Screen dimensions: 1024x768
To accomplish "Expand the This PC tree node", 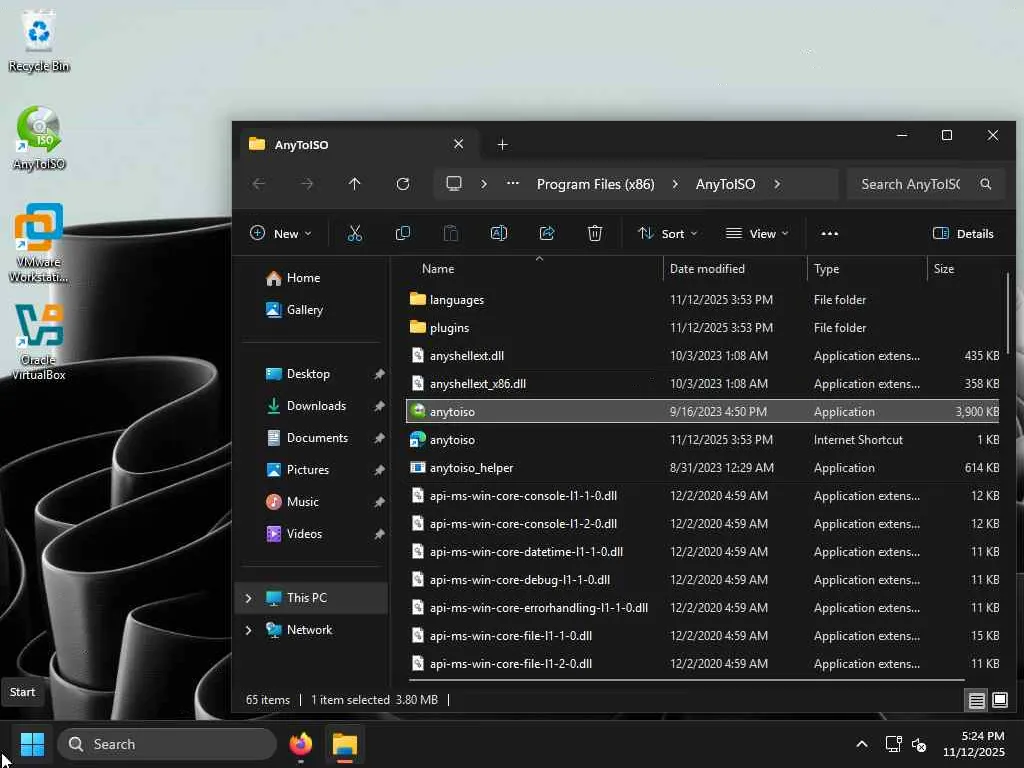I will [x=248, y=598].
